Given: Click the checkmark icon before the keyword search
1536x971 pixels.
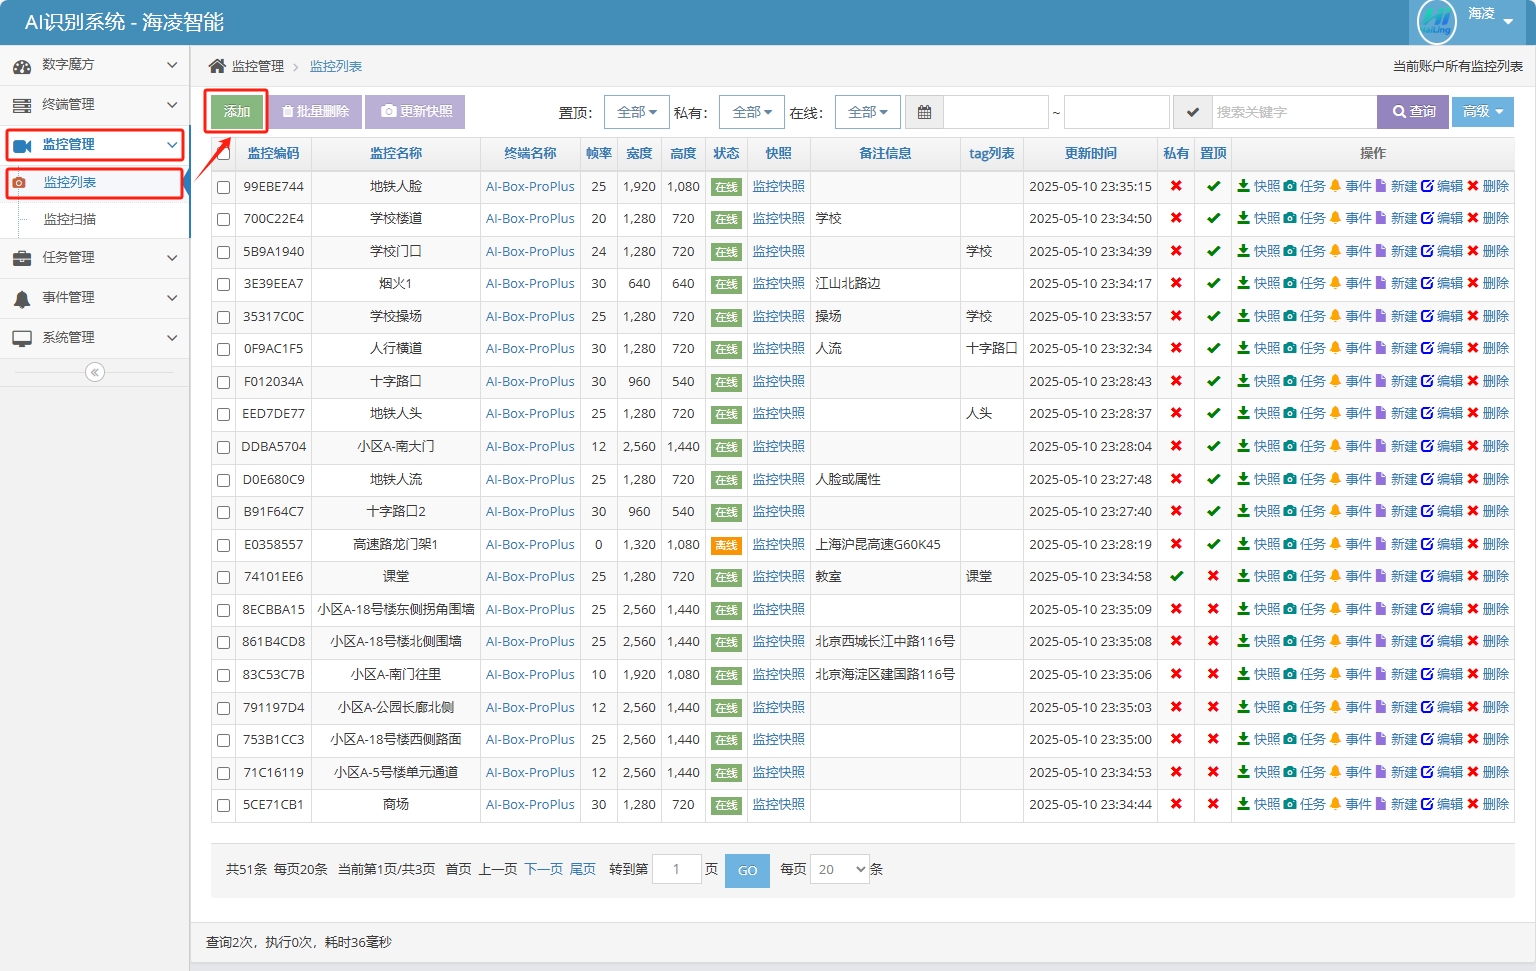Looking at the screenshot, I should [x=1192, y=112].
